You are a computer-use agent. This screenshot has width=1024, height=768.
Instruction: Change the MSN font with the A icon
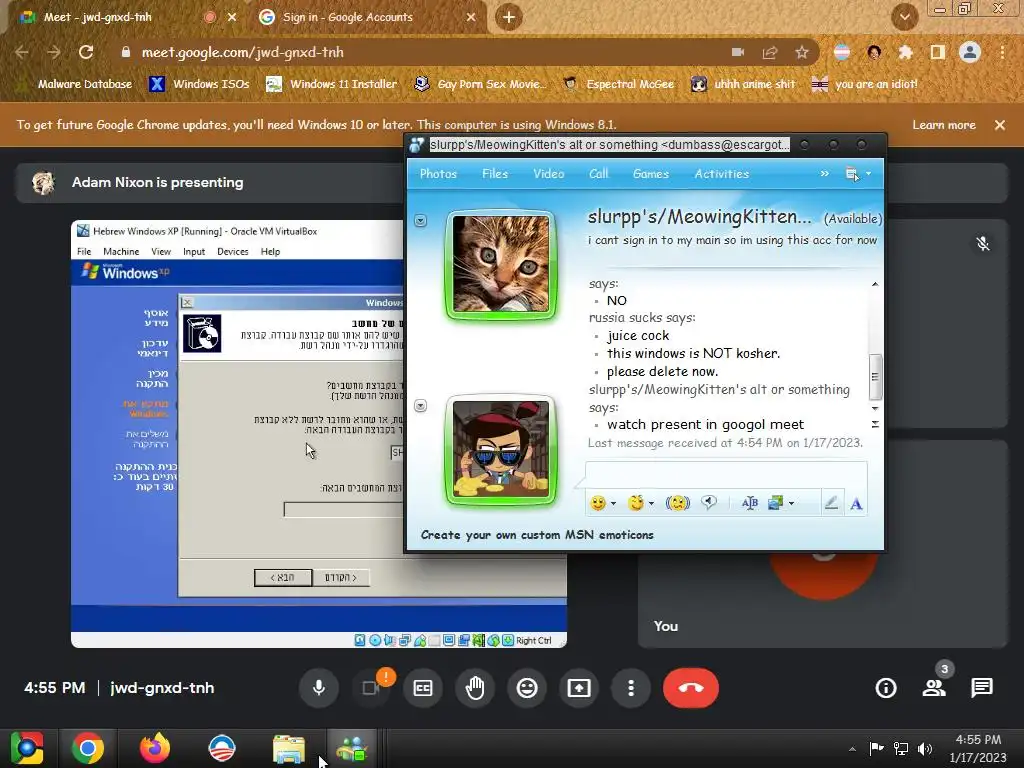856,504
